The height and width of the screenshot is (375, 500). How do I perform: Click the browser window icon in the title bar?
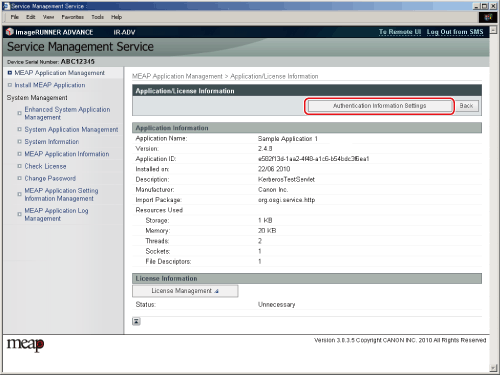[x=6, y=6]
